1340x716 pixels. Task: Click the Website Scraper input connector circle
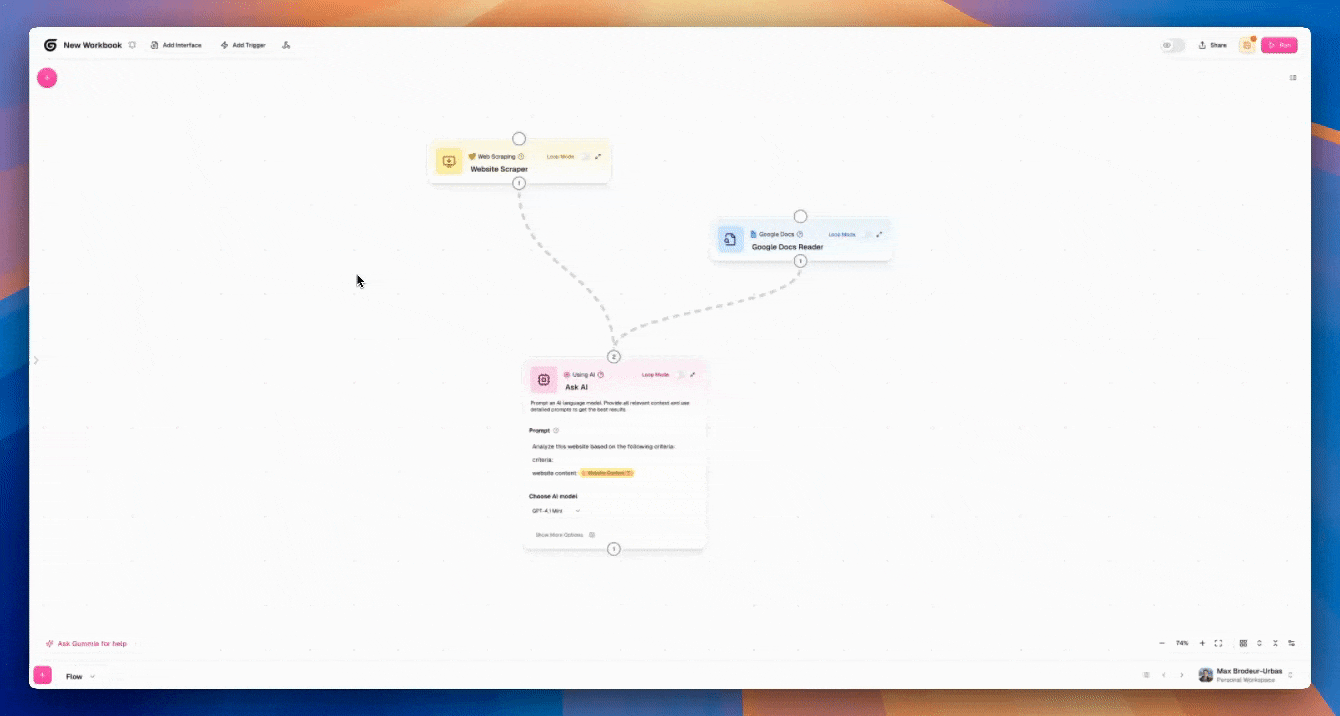pos(519,139)
